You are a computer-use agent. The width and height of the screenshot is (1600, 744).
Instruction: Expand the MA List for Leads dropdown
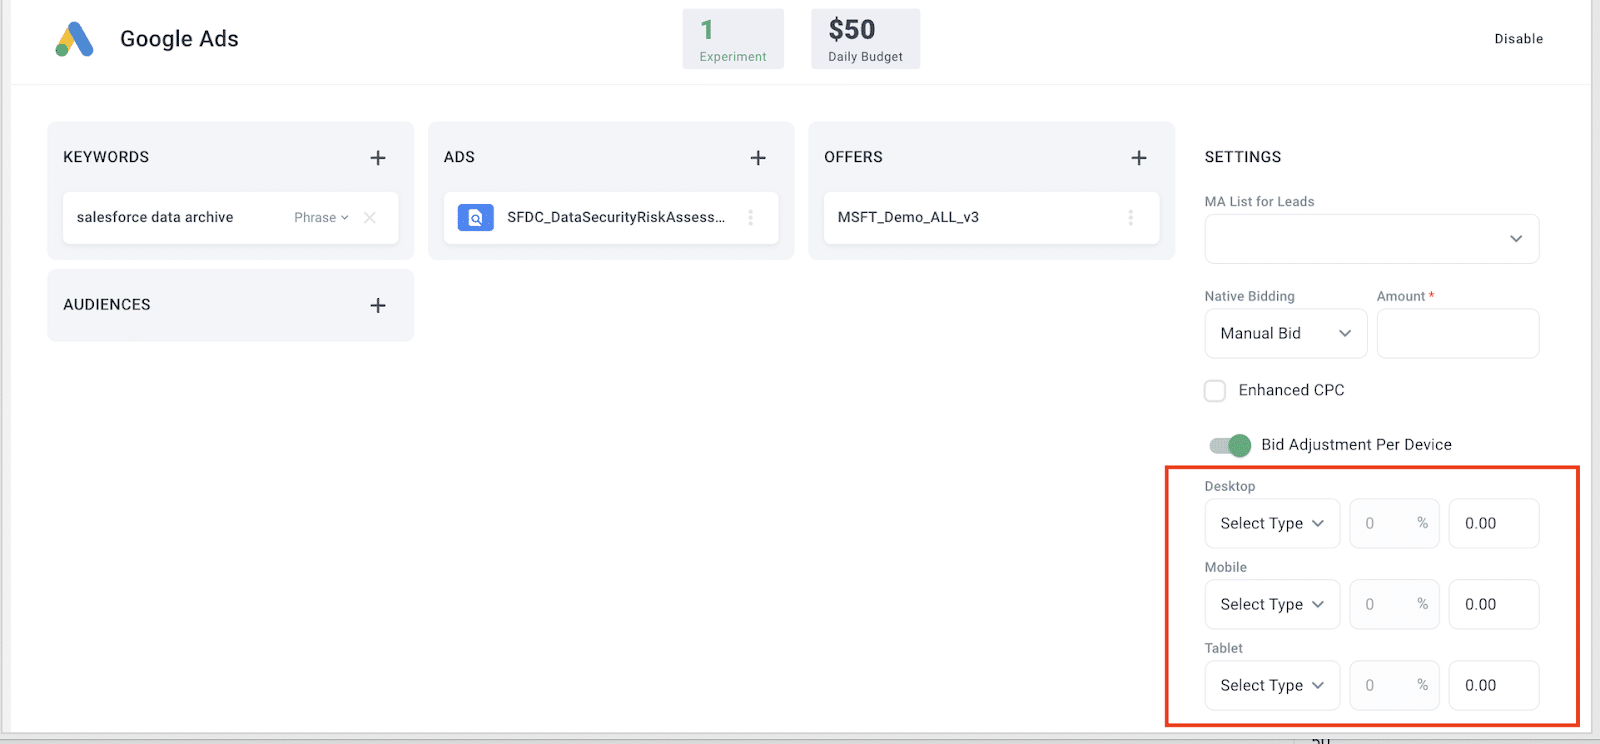1372,239
